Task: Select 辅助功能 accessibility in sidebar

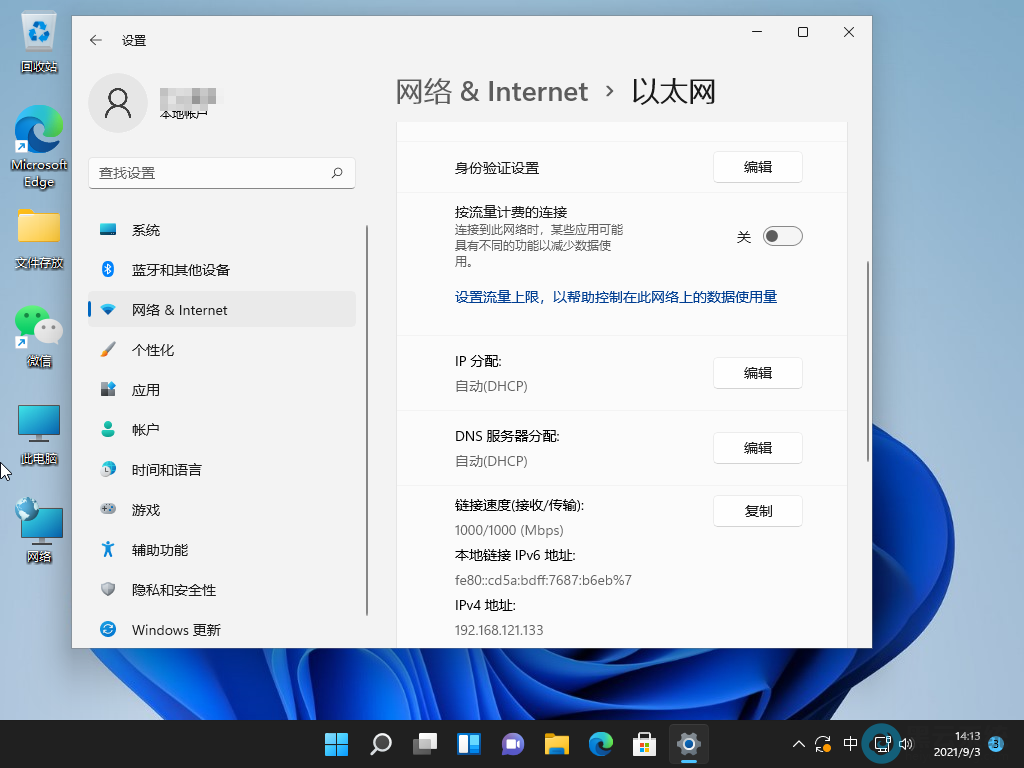Action: [x=160, y=550]
